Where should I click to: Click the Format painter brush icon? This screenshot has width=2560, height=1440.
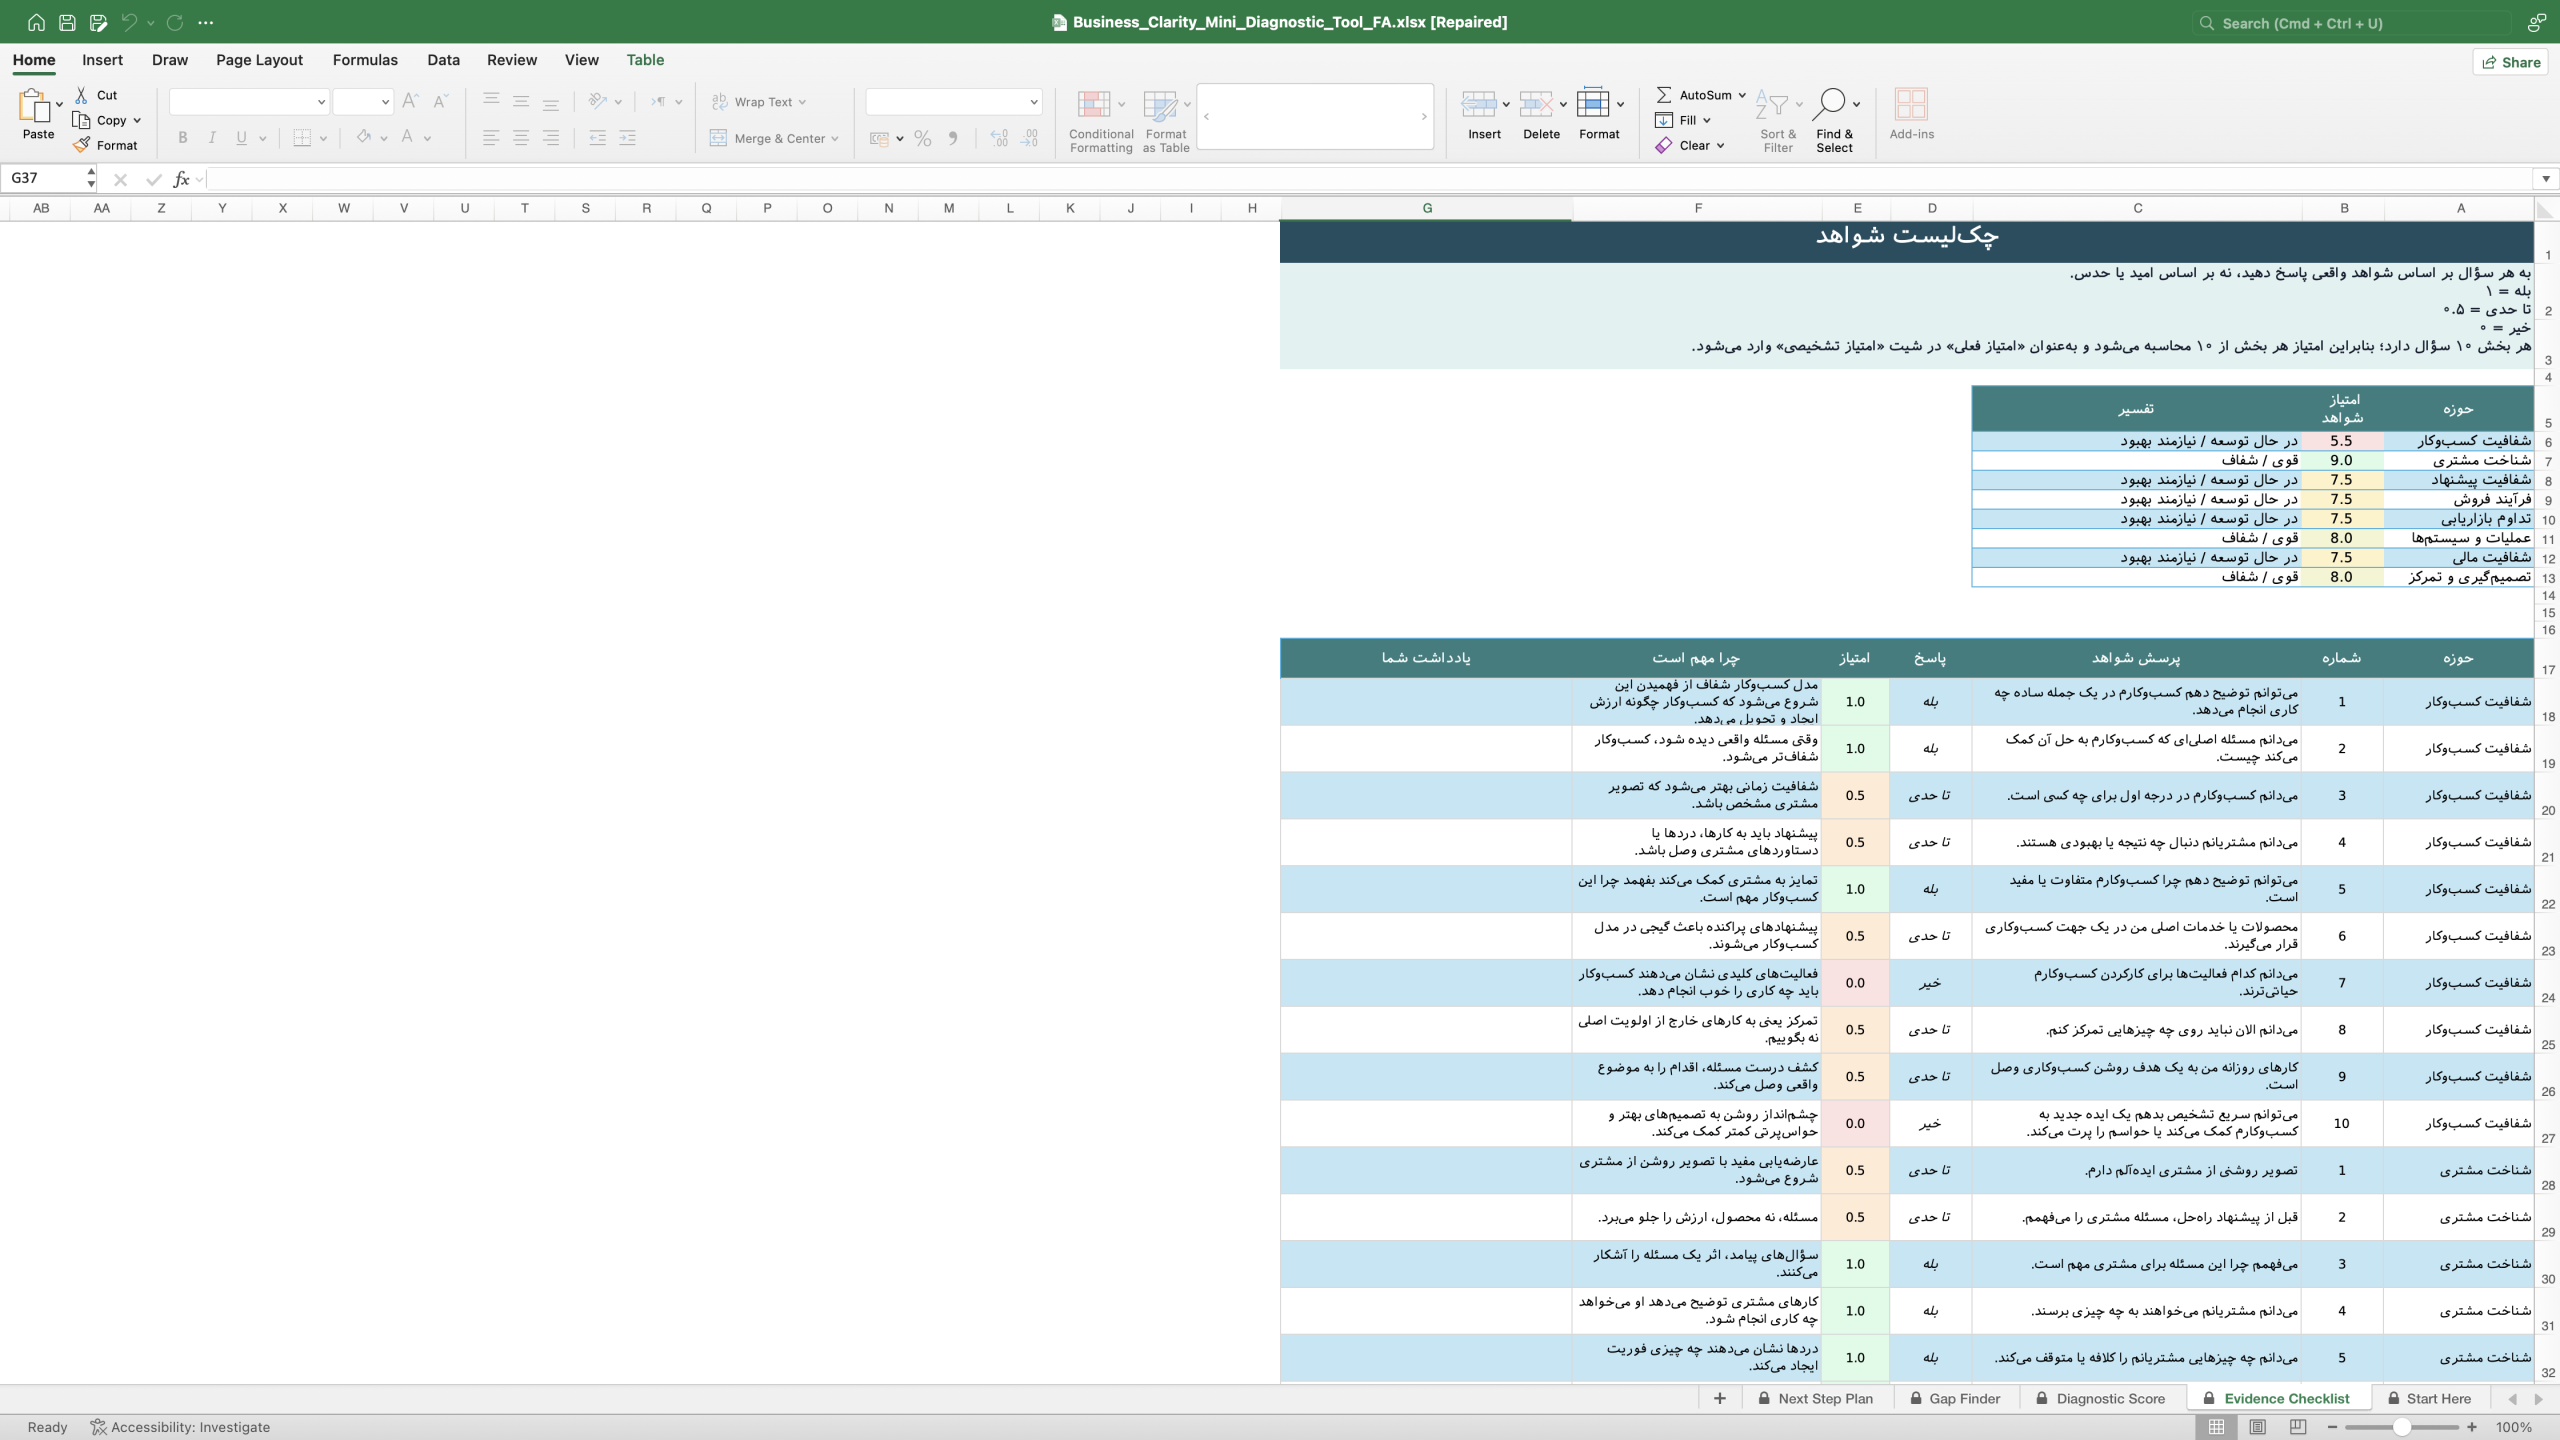(x=81, y=145)
